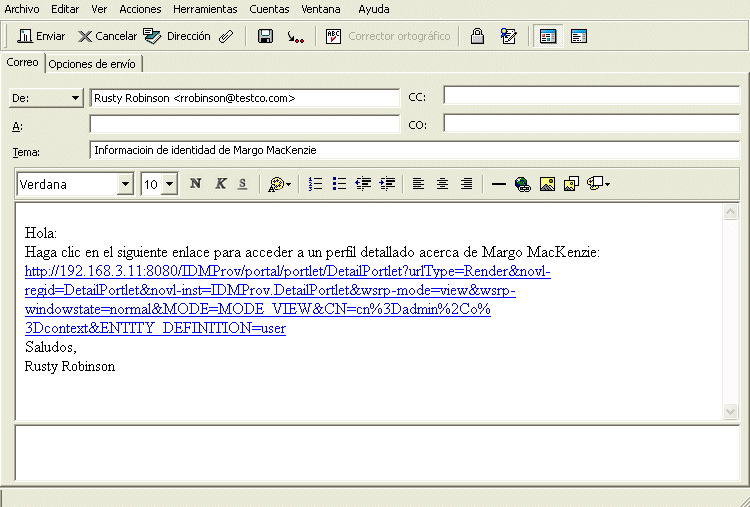Click the A: recipient field

point(244,124)
